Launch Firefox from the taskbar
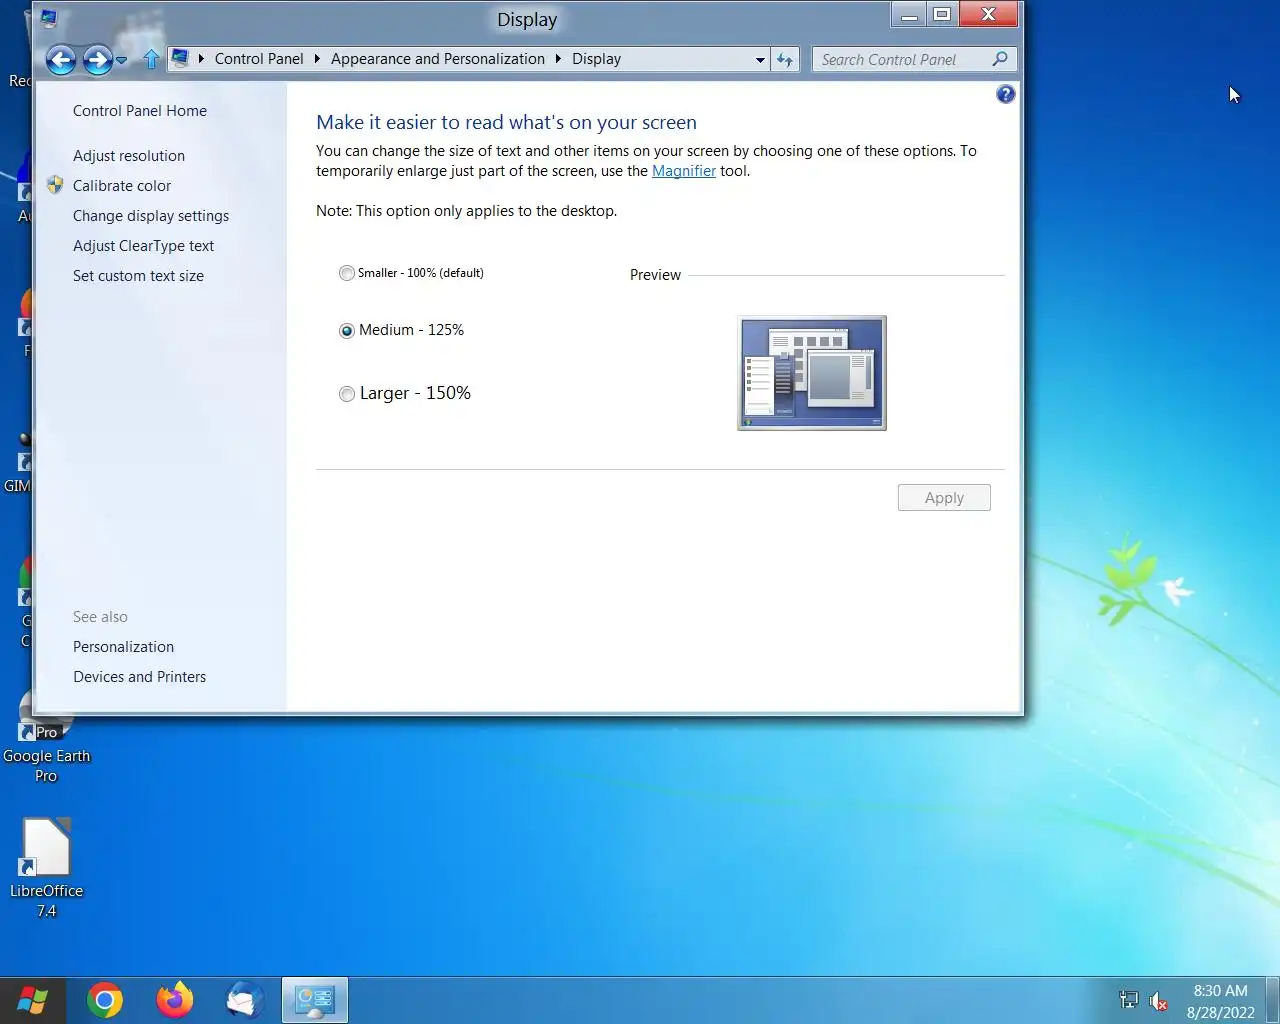 coord(175,1000)
